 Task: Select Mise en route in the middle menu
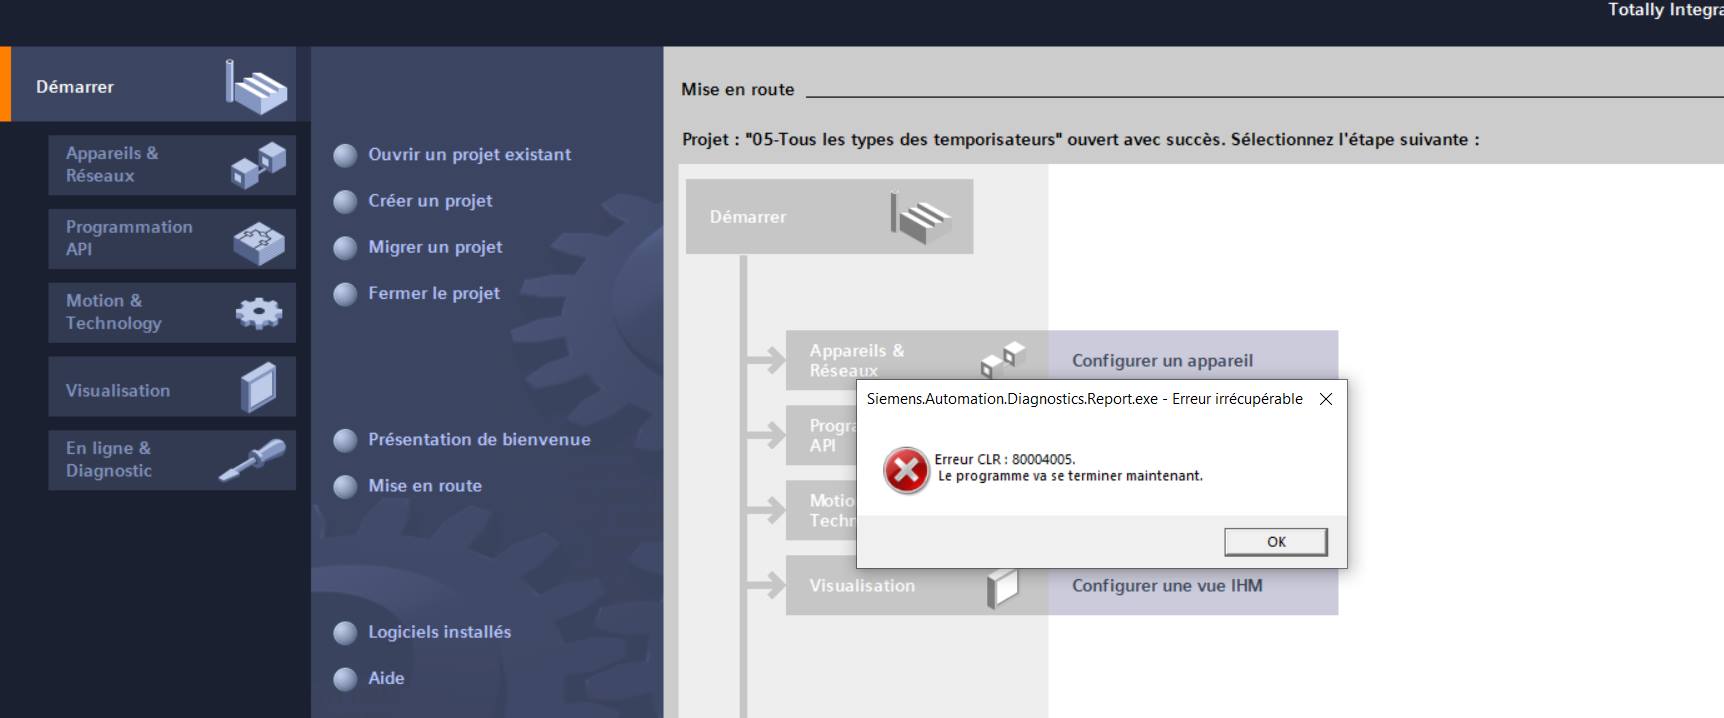pyautogui.click(x=424, y=486)
